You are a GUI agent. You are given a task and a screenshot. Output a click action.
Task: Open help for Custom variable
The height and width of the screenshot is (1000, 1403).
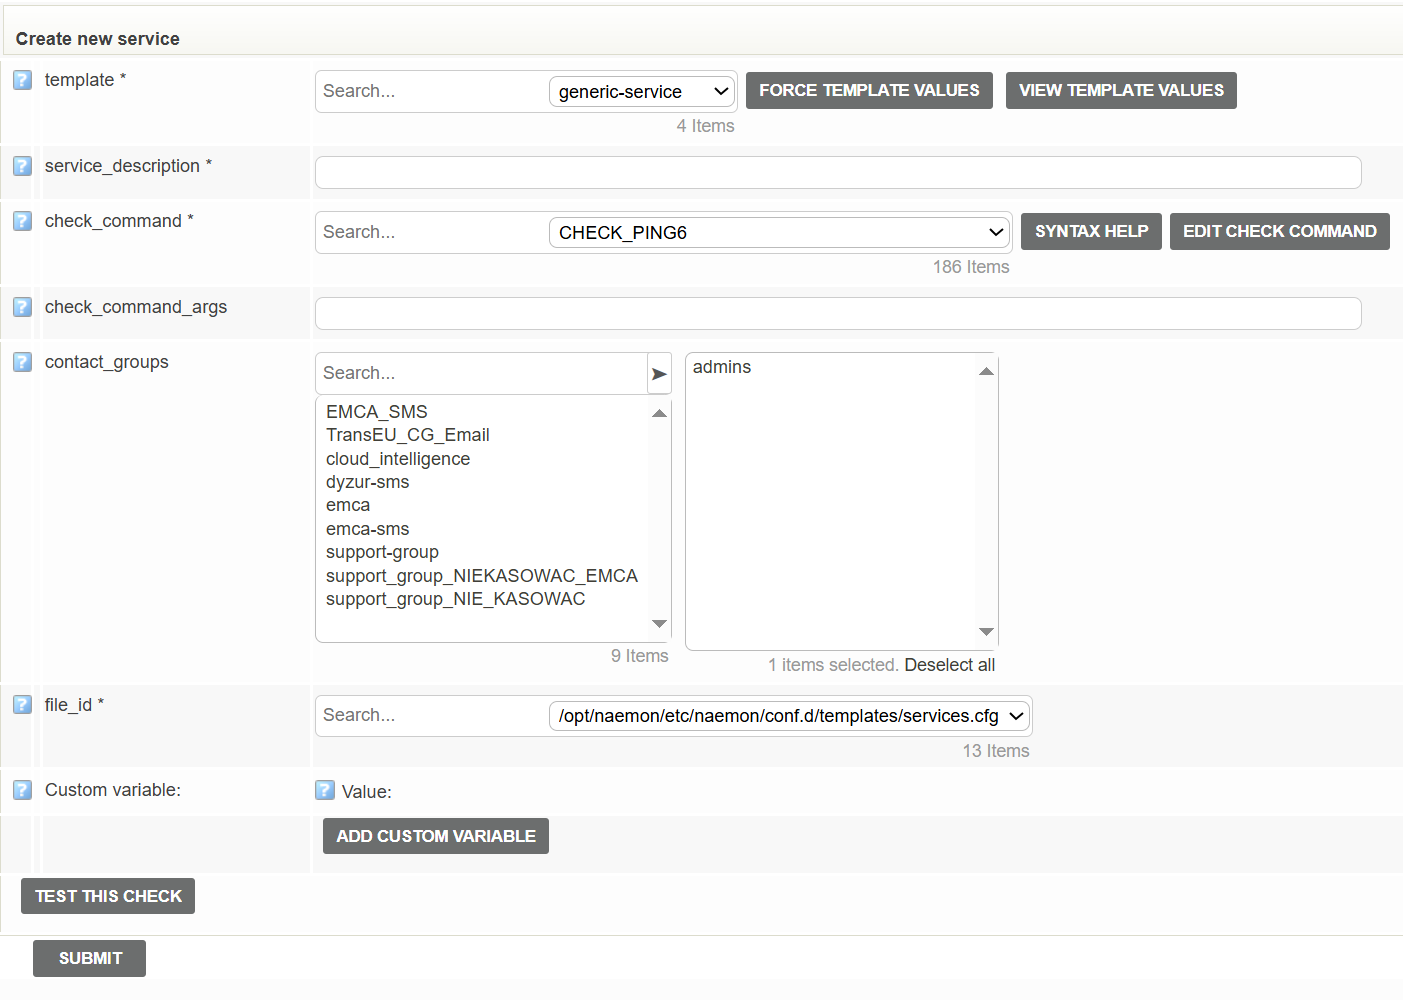click(x=22, y=790)
